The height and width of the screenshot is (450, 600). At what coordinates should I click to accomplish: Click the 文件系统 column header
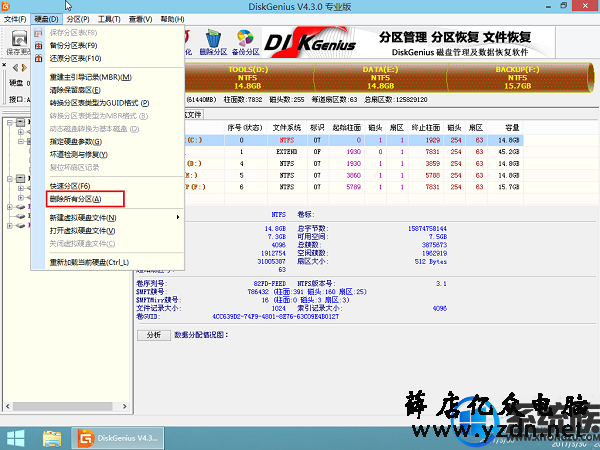(x=287, y=128)
